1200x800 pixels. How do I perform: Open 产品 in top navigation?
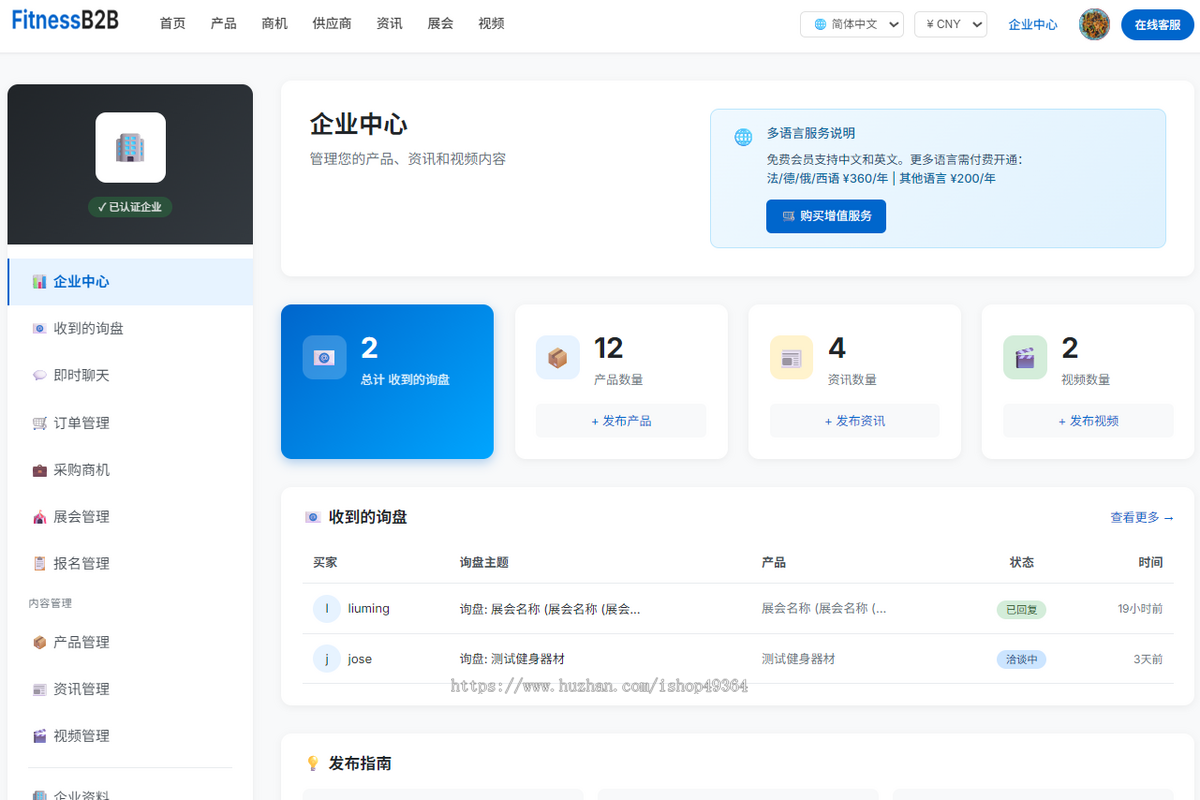224,24
